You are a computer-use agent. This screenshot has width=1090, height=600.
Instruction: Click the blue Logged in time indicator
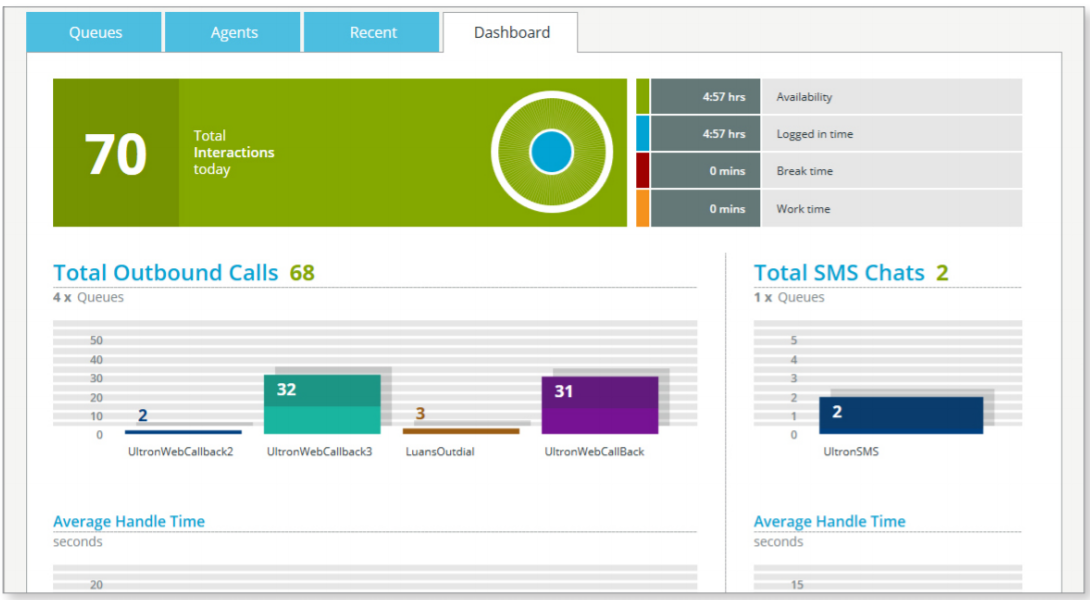pos(641,133)
